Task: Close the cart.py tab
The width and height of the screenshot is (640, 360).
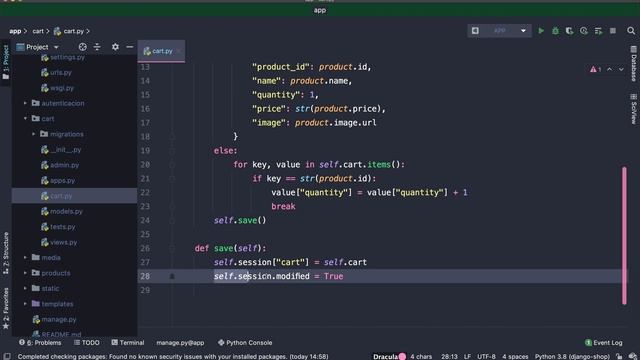Action: pyautogui.click(x=179, y=51)
